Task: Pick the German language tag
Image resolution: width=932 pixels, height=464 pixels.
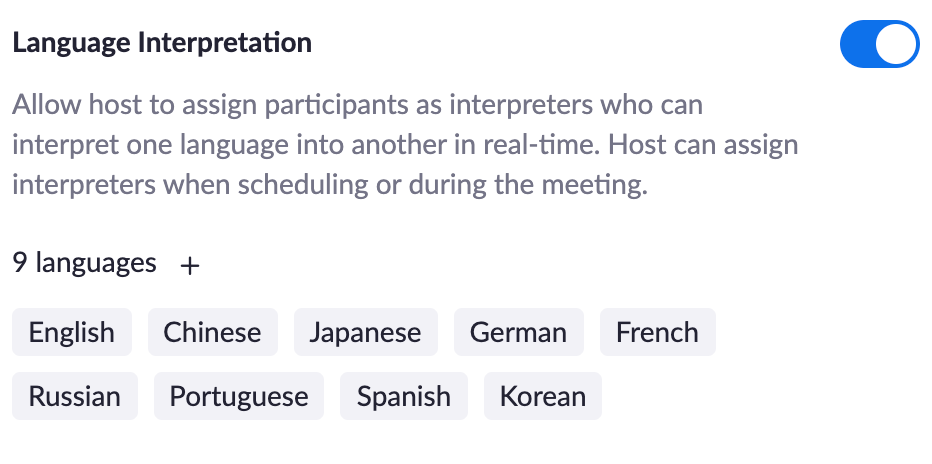Action: tap(518, 332)
